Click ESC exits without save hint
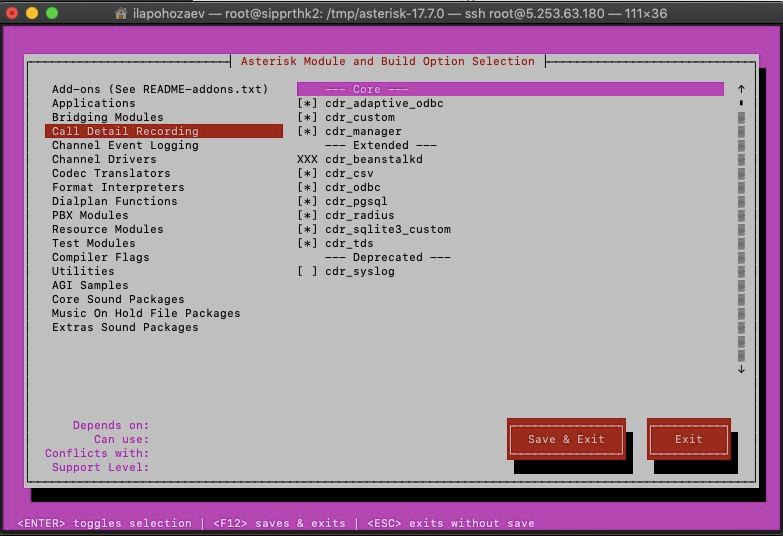This screenshot has height=536, width=783. (x=451, y=523)
